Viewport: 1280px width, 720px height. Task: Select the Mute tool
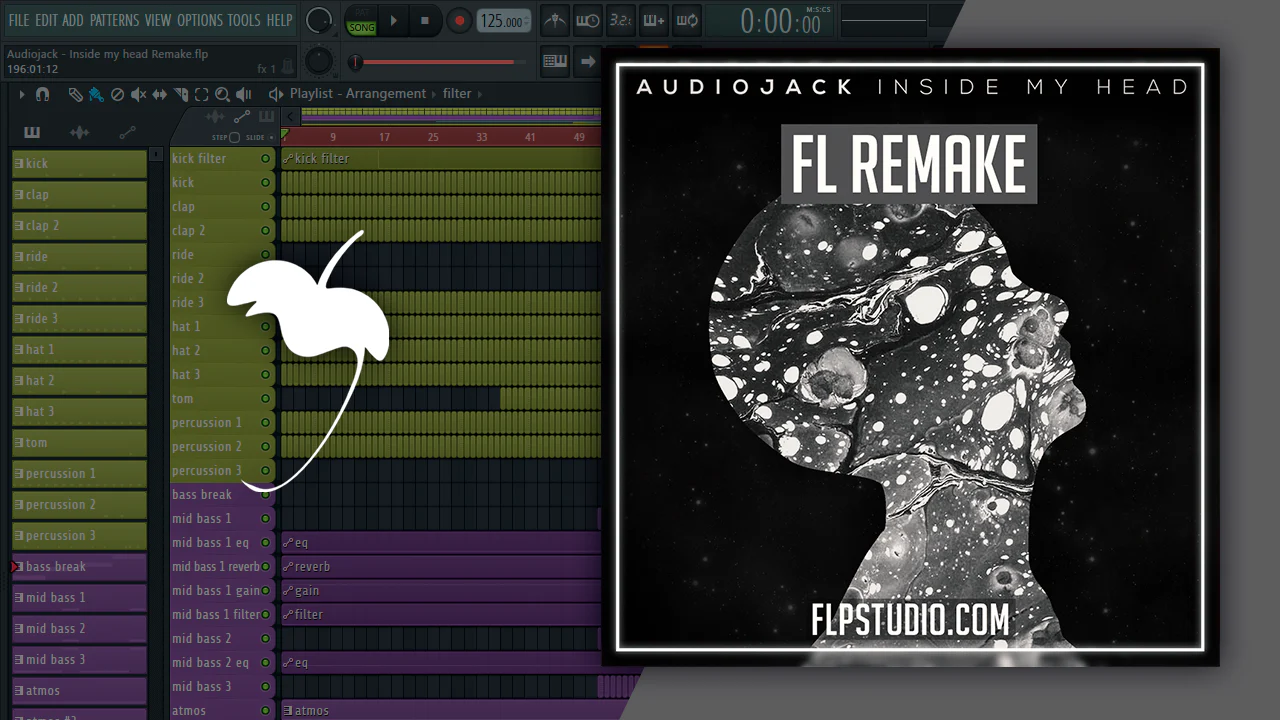138,94
